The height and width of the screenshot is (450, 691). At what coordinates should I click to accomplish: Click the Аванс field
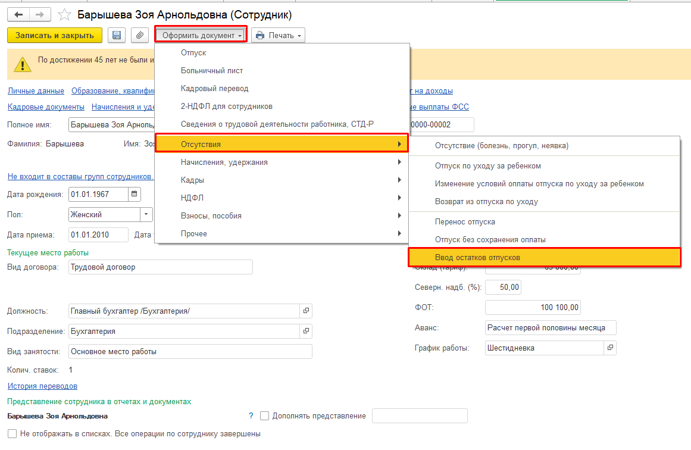tap(550, 327)
